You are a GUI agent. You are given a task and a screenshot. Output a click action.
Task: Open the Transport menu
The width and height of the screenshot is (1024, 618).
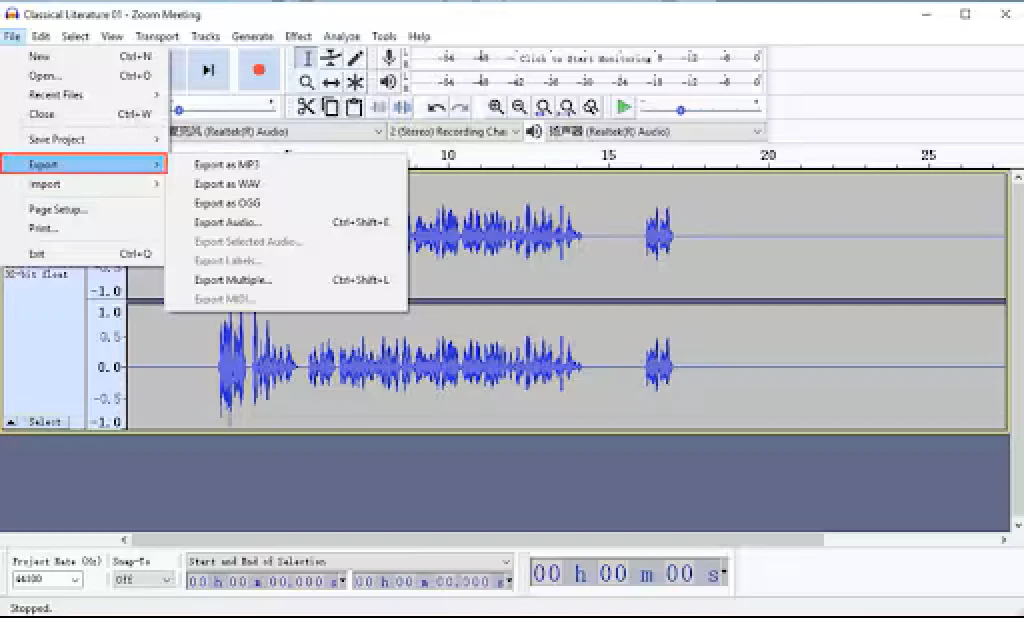click(x=157, y=36)
